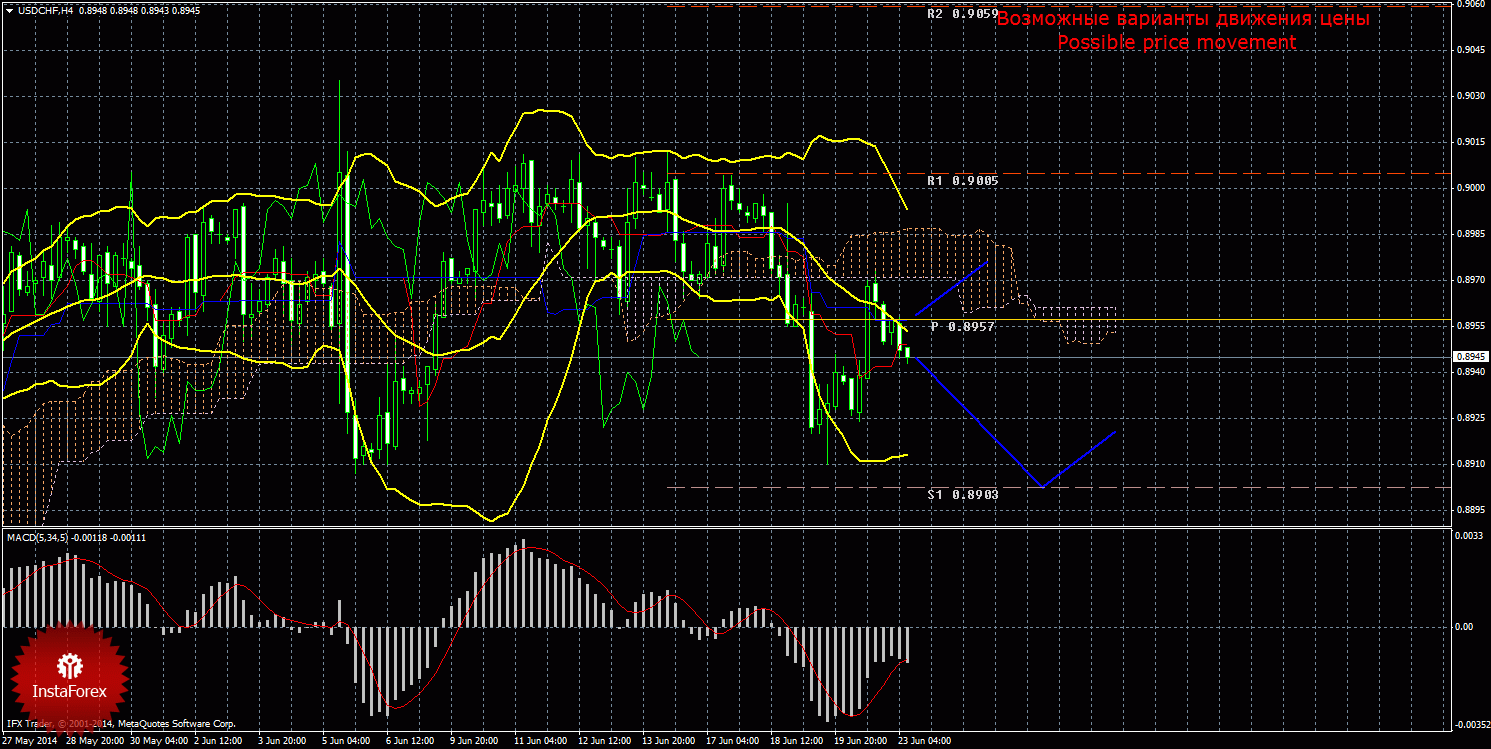Click the S1 0.8903 support label
Viewport: 1491px width, 749px height.
pos(962,494)
